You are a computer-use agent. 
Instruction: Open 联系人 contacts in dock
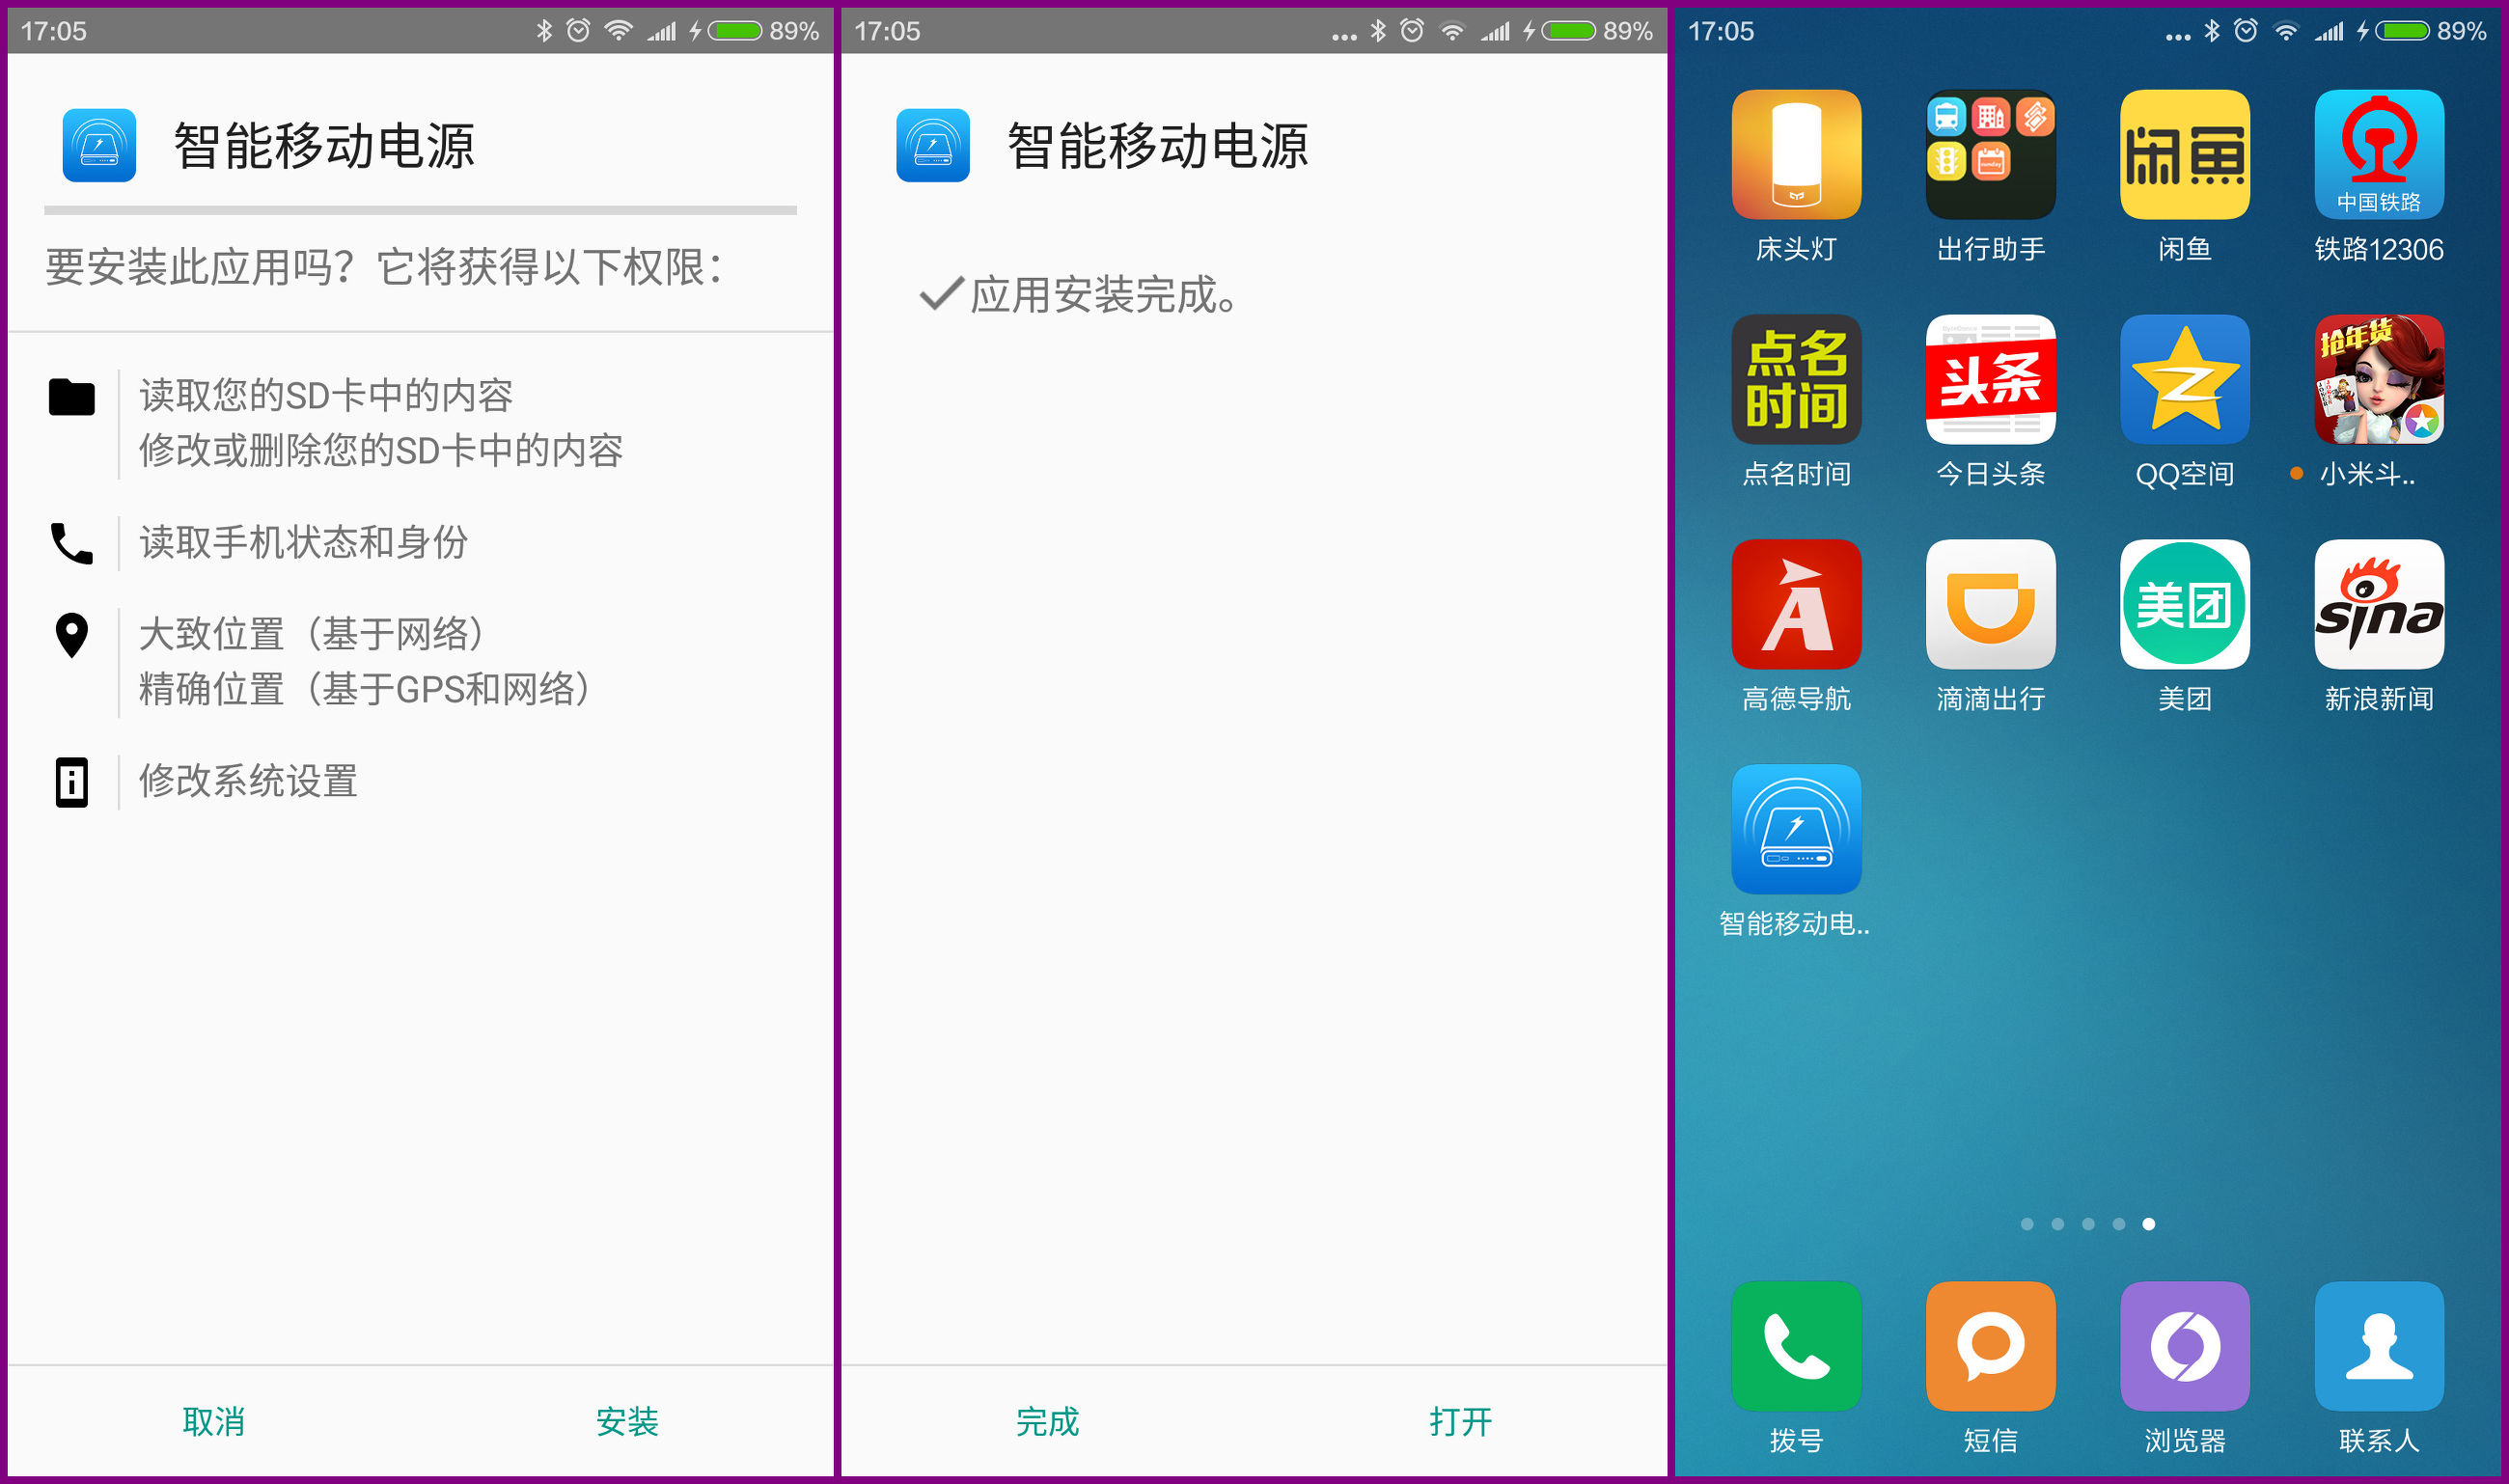coord(2378,1346)
